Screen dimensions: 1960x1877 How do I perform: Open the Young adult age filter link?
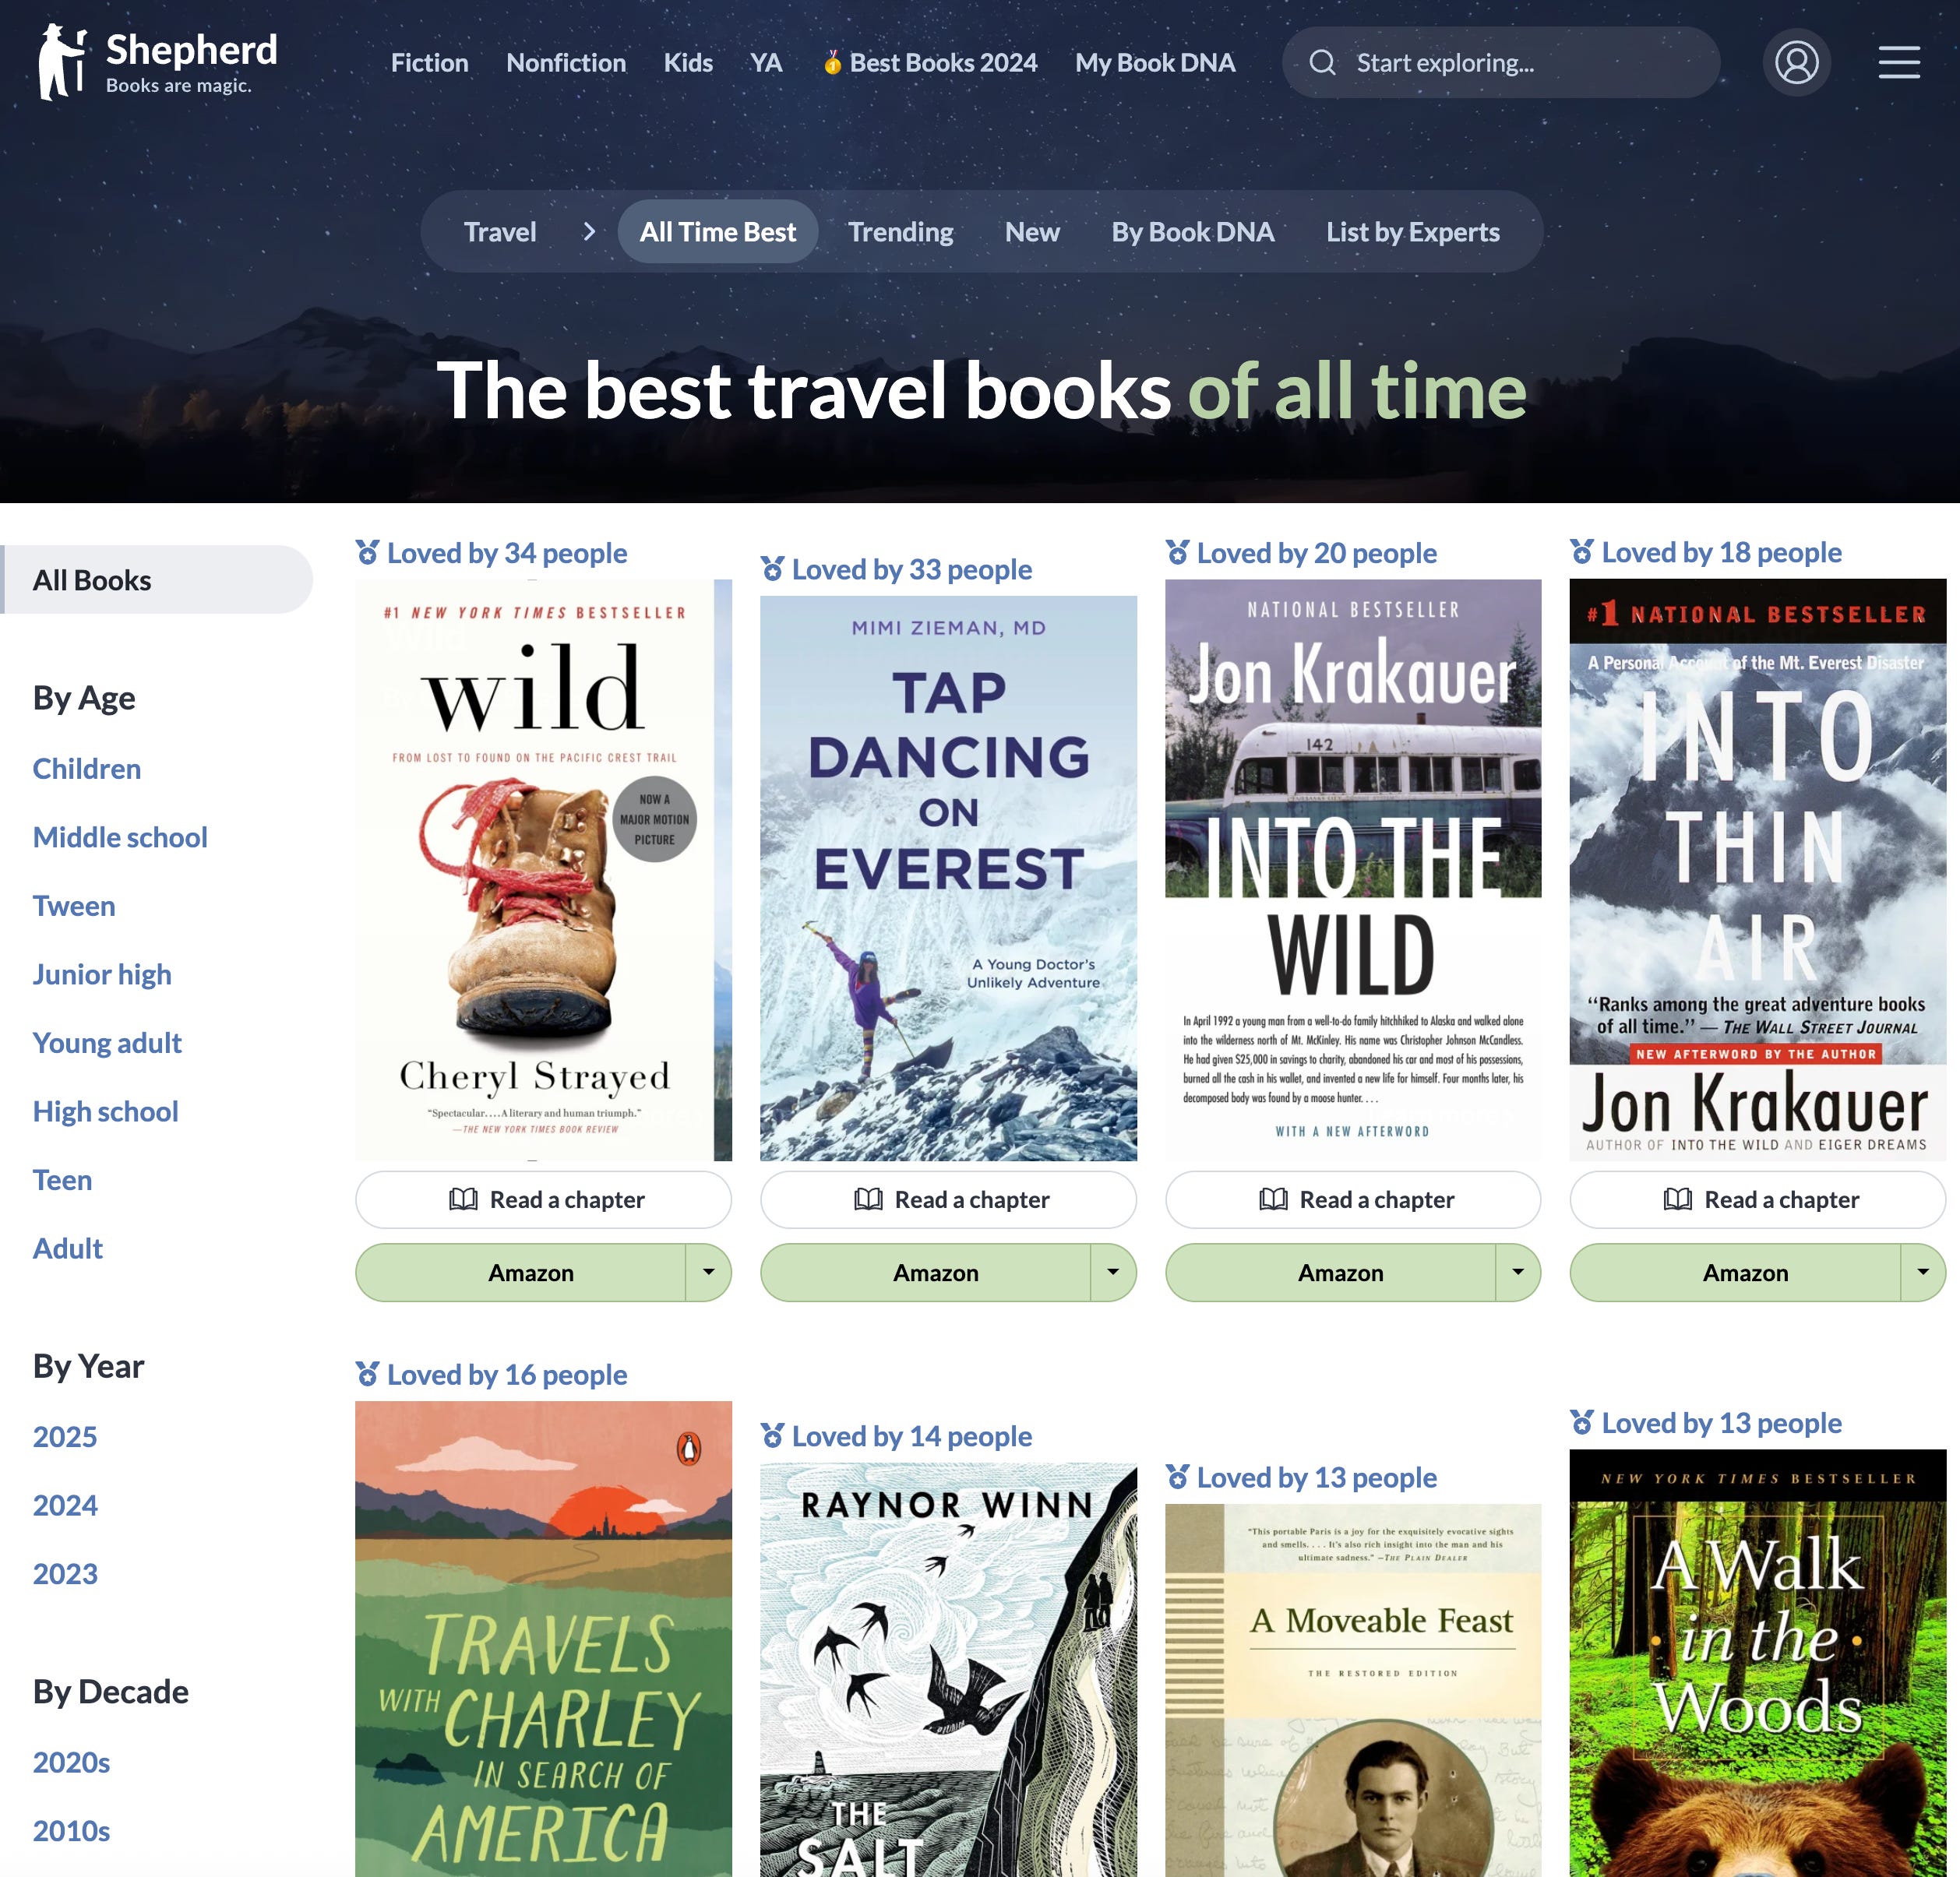[107, 1043]
